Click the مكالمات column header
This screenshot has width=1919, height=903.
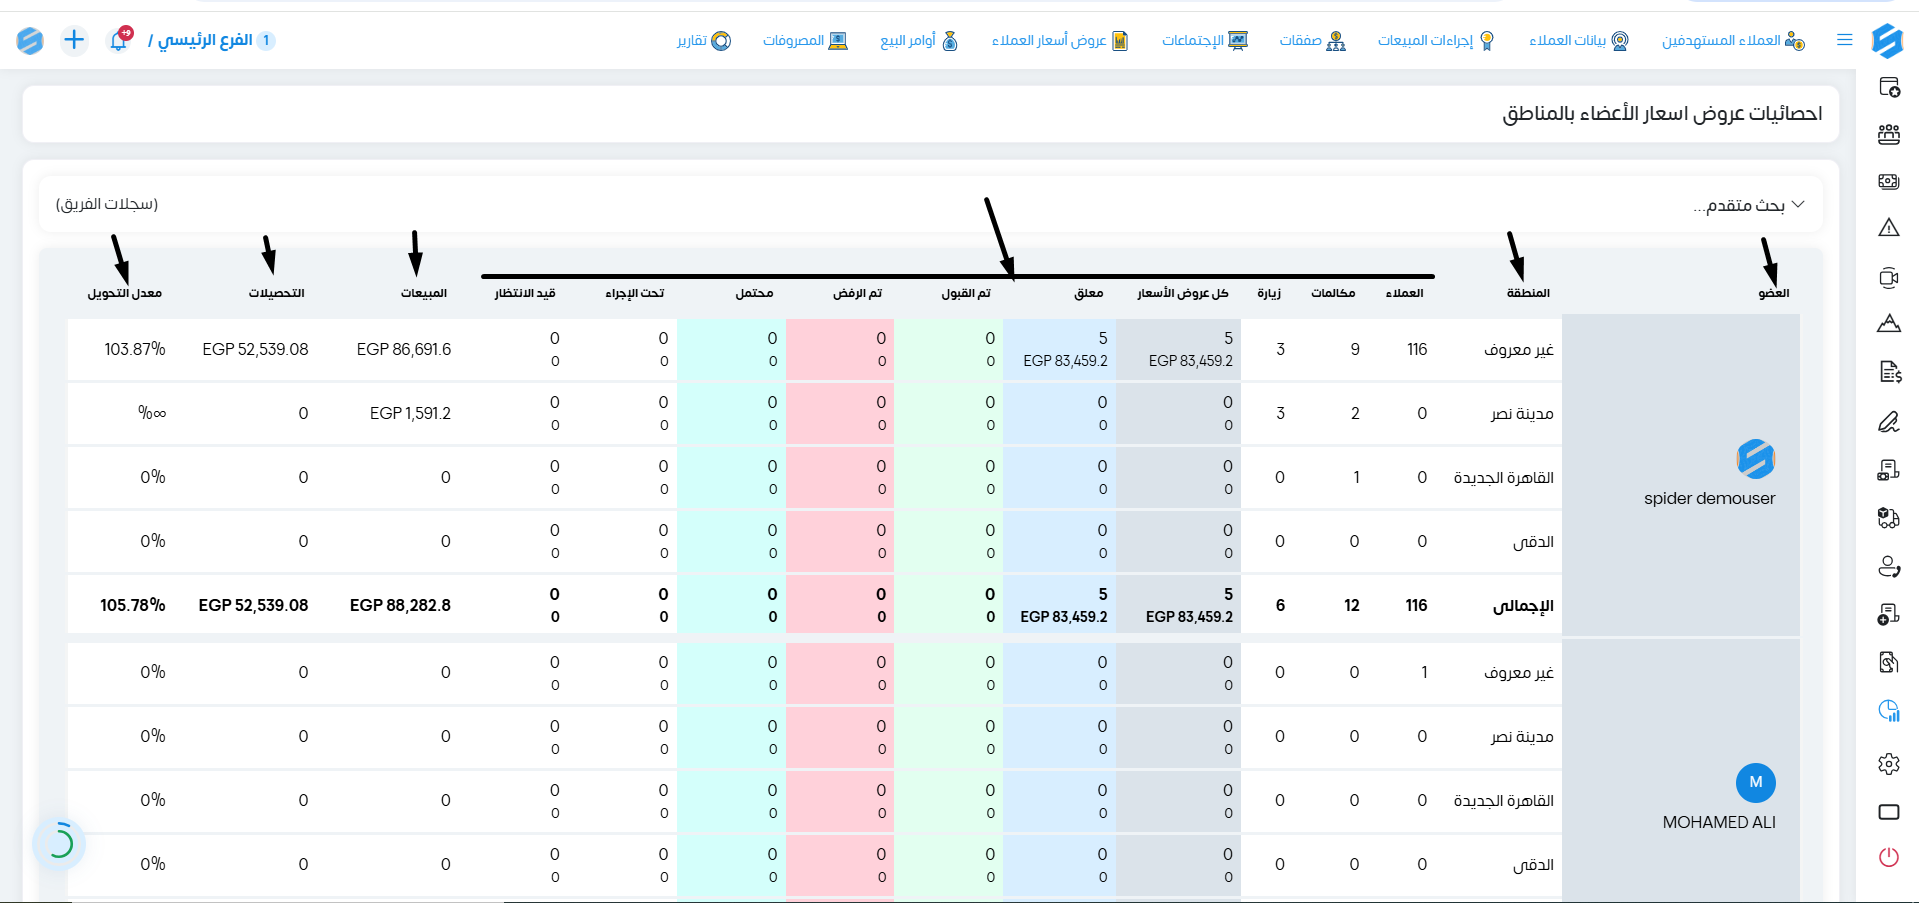[x=1333, y=293]
